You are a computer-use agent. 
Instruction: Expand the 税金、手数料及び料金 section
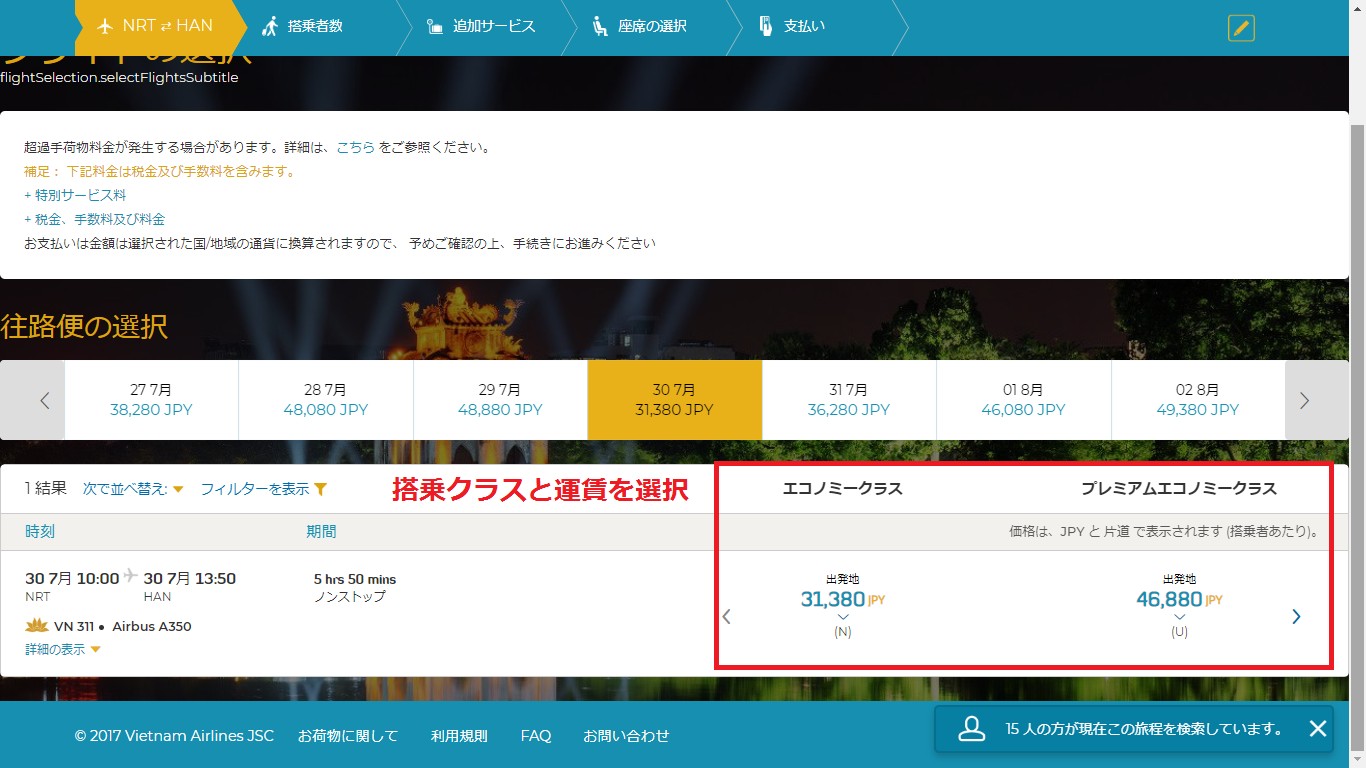[95, 219]
